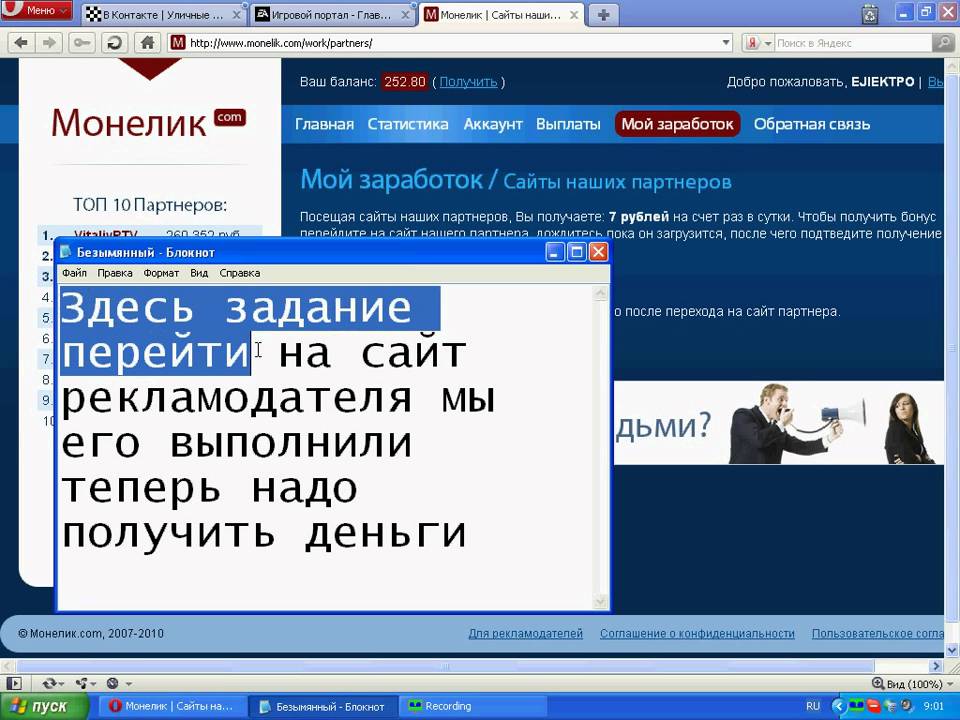
Task: Open the Статистика navigation link
Action: click(407, 124)
